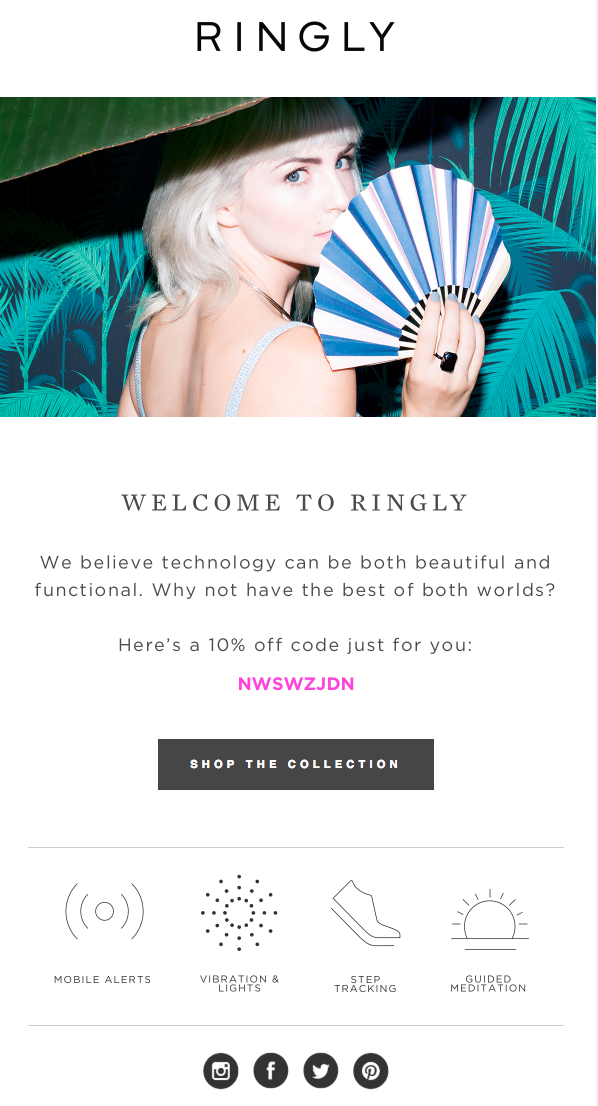Image resolution: width=598 pixels, height=1106 pixels.
Task: Open Ringly's Facebook page icon
Action: (x=271, y=1071)
